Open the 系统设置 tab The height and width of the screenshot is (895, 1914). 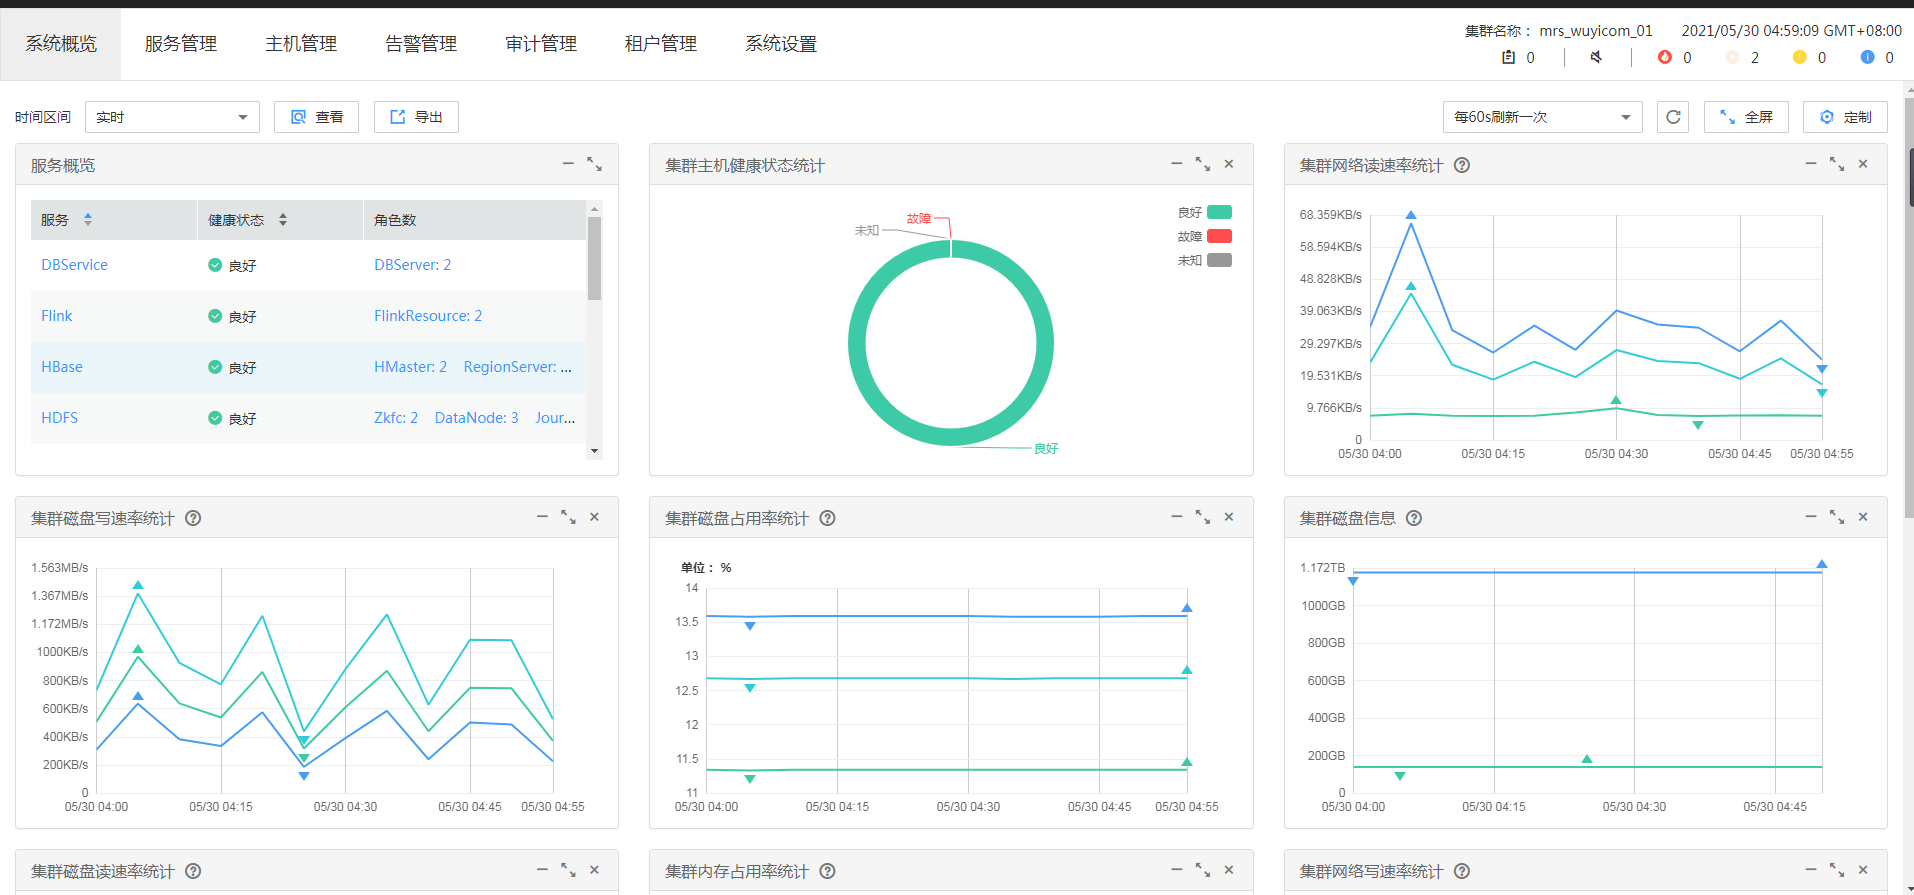coord(781,44)
